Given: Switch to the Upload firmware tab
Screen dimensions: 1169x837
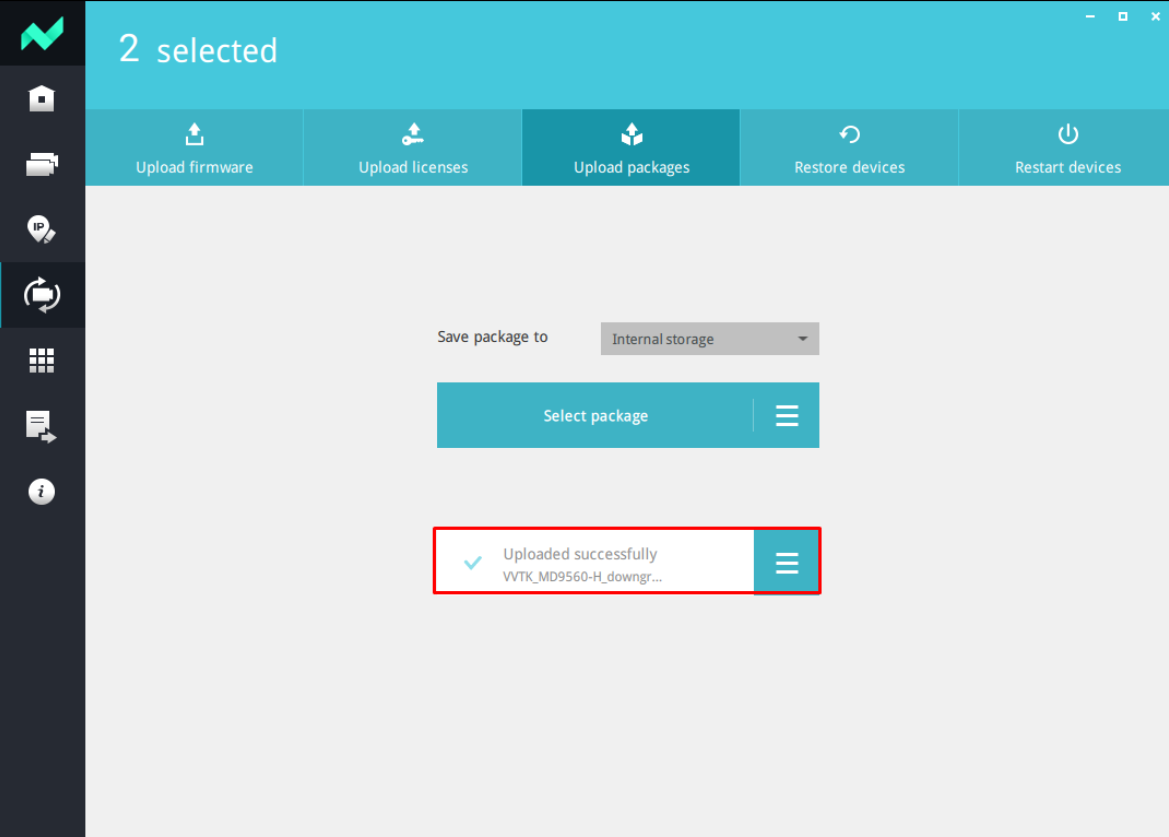Looking at the screenshot, I should [x=195, y=148].
